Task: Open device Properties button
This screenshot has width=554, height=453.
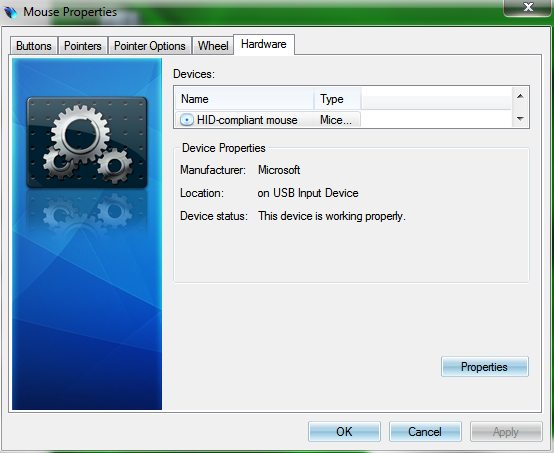Action: click(x=485, y=367)
